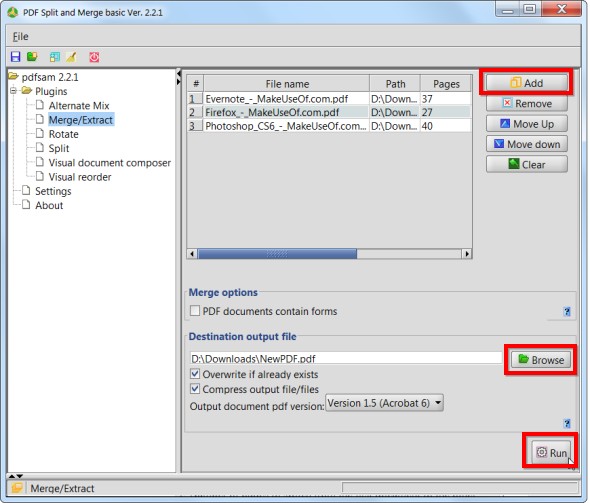The height and width of the screenshot is (503, 590).
Task: Click the PDFsam logo in title bar
Action: 13,12
